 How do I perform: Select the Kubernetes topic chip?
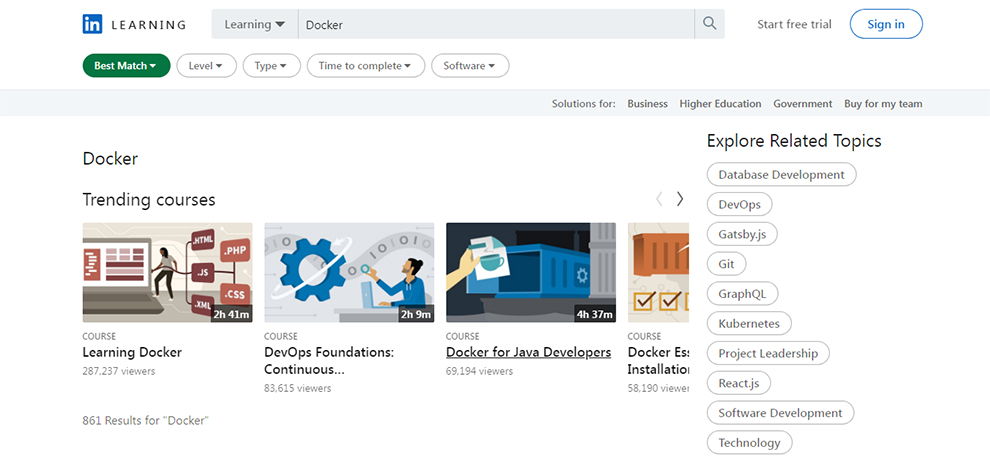pyautogui.click(x=749, y=323)
